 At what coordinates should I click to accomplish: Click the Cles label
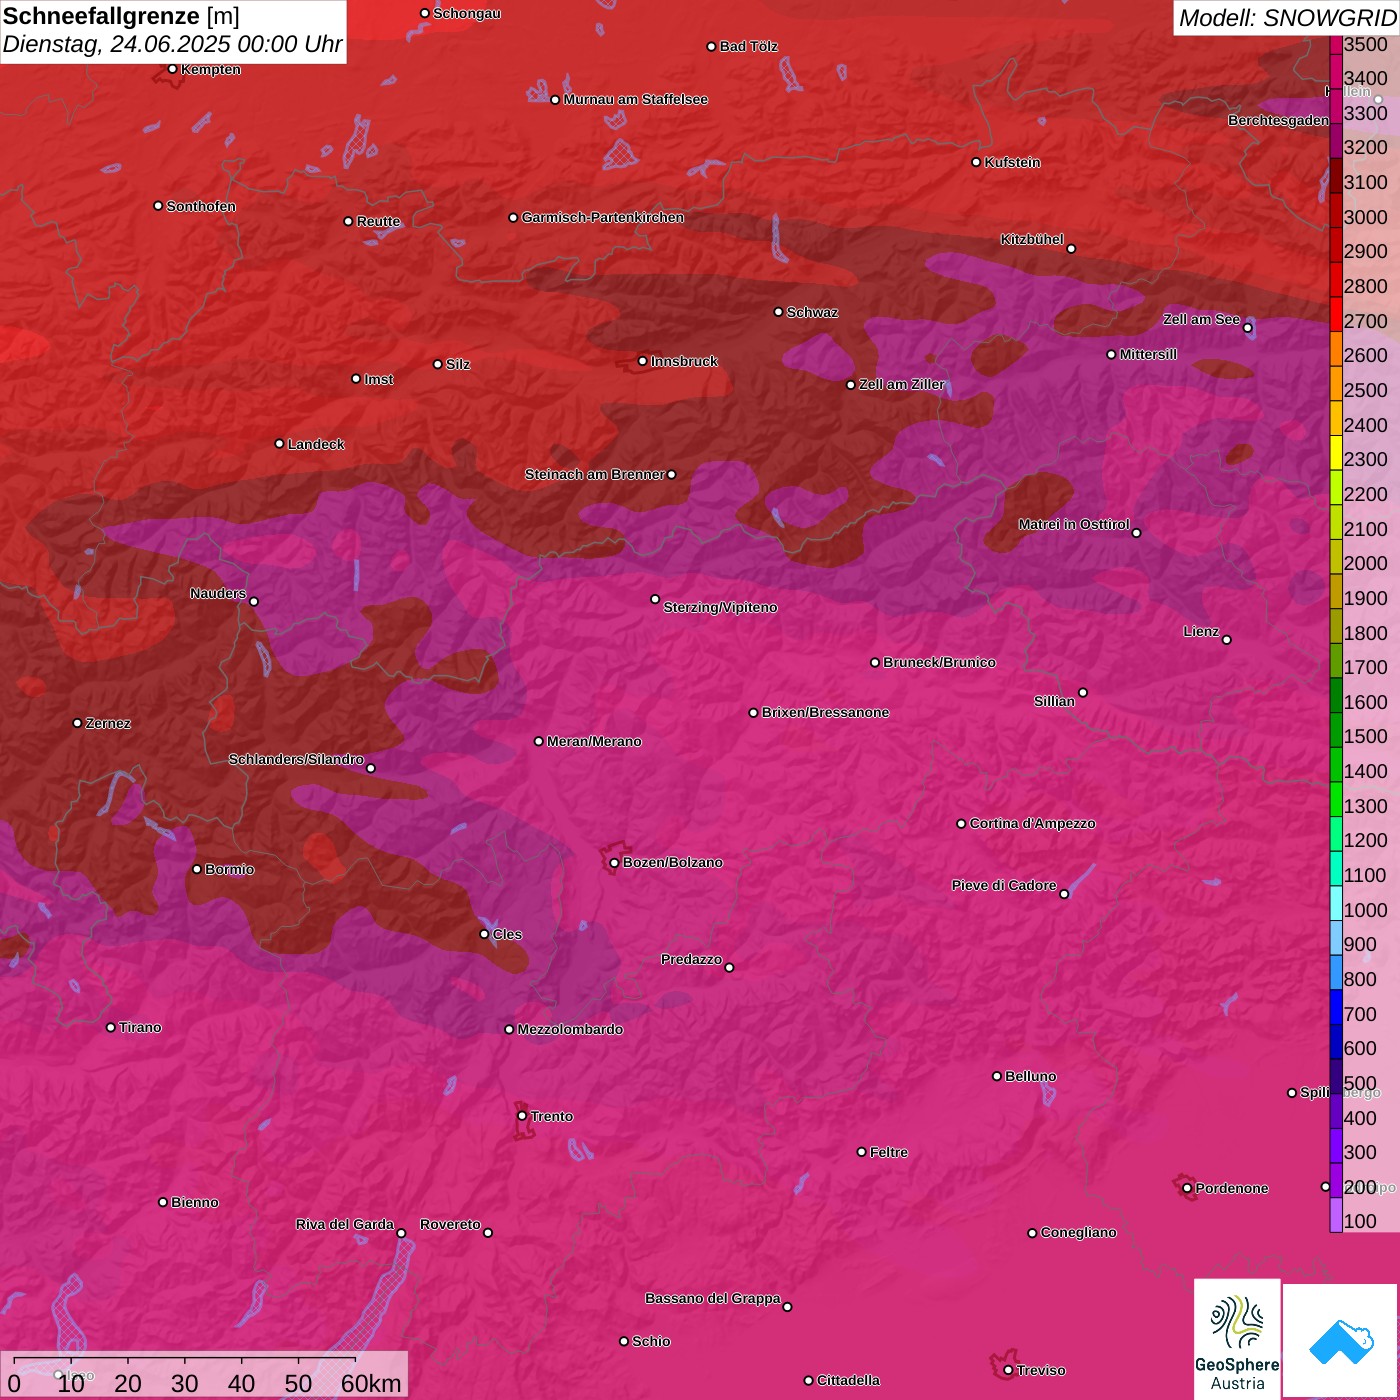507,934
